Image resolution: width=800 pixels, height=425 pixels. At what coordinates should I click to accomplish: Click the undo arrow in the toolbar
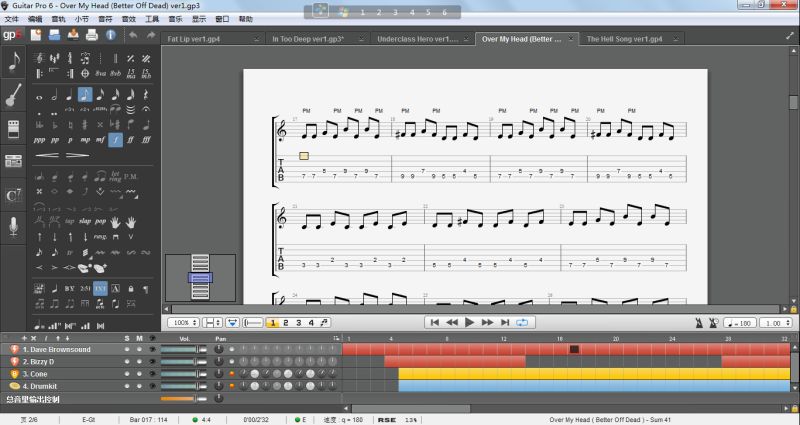point(134,35)
